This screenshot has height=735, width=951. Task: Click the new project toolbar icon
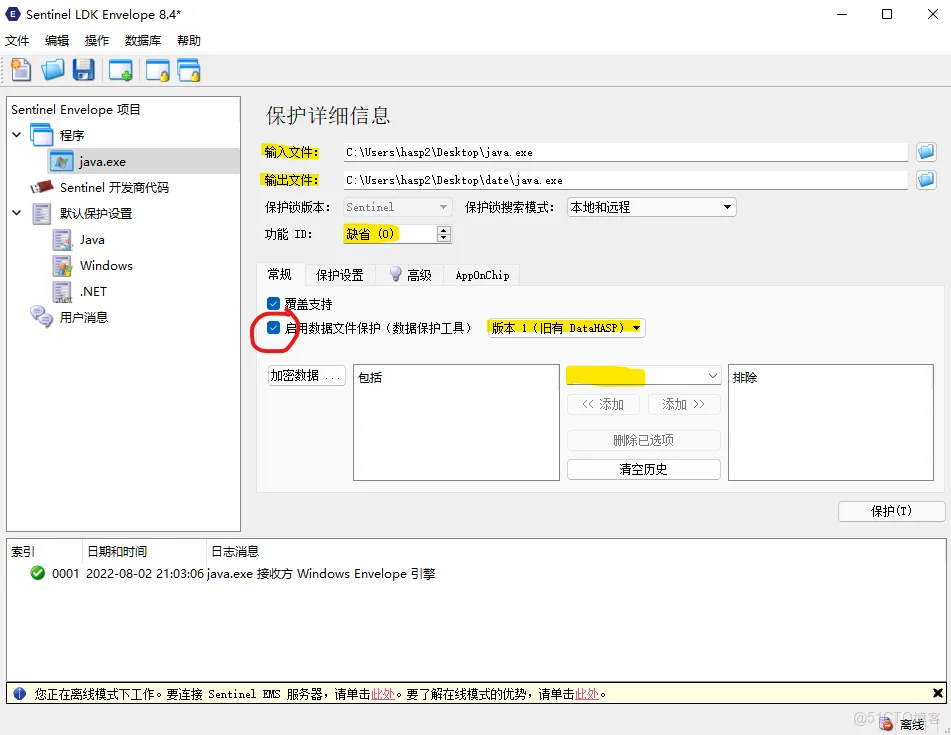pos(21,70)
